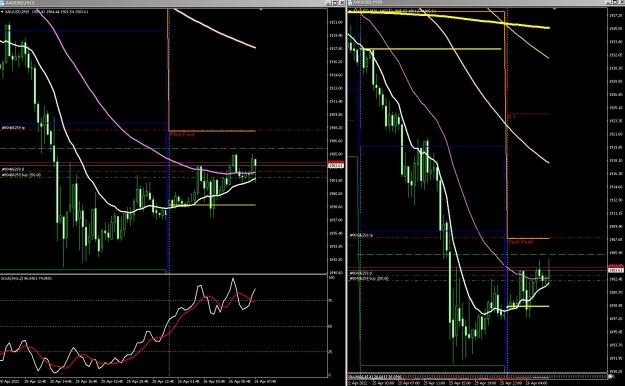
Task: Select the orange pivot level line, left chart
Action: coord(212,130)
